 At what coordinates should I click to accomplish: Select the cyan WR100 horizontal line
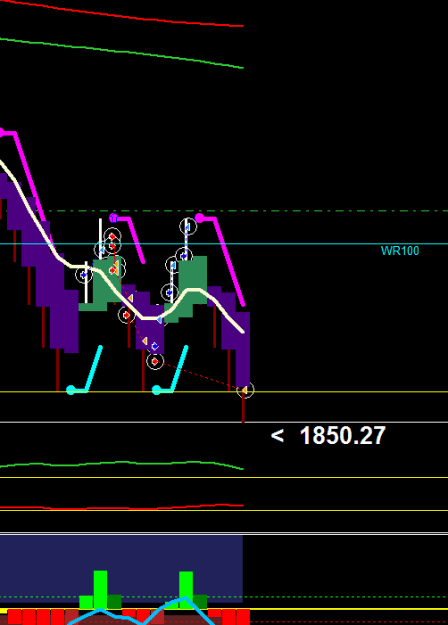[x=224, y=244]
